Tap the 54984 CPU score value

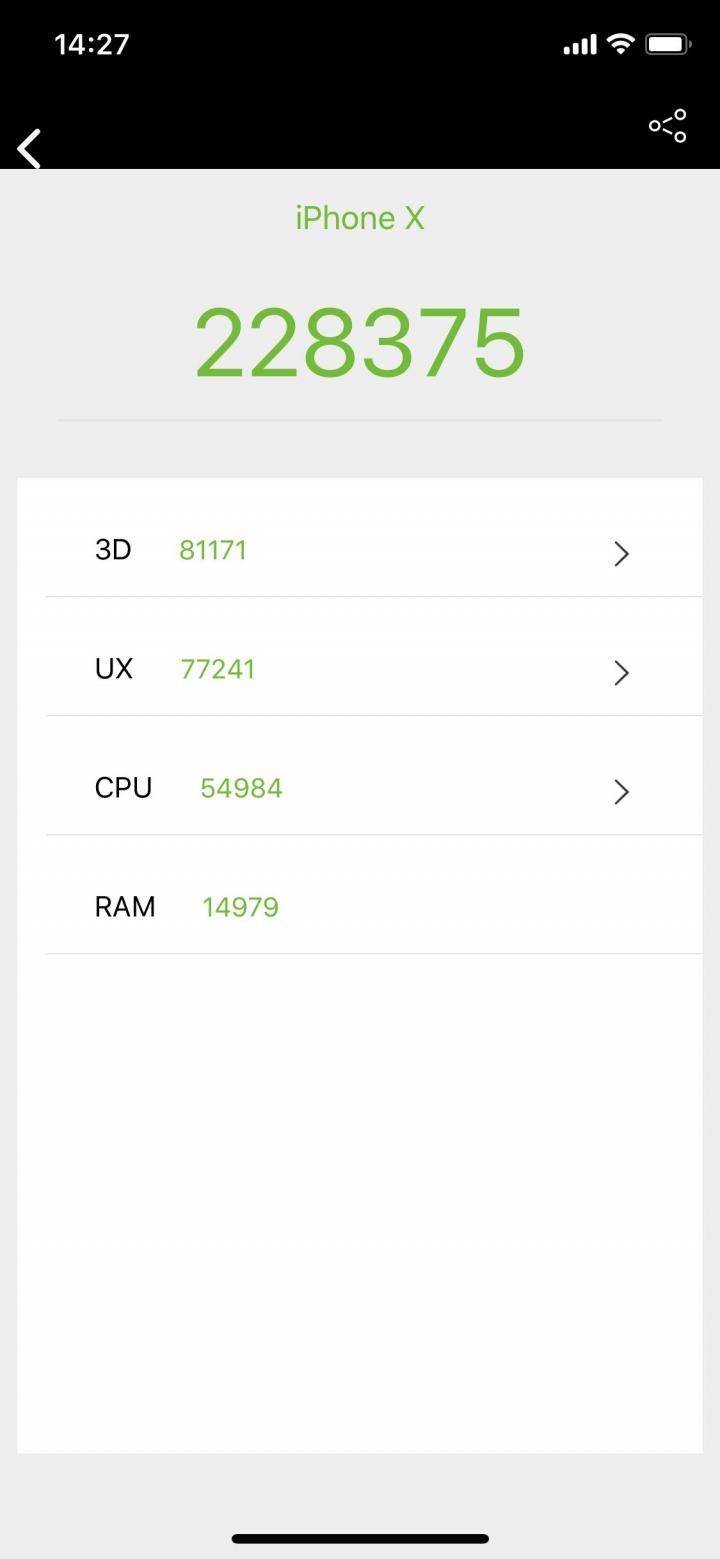tap(241, 788)
